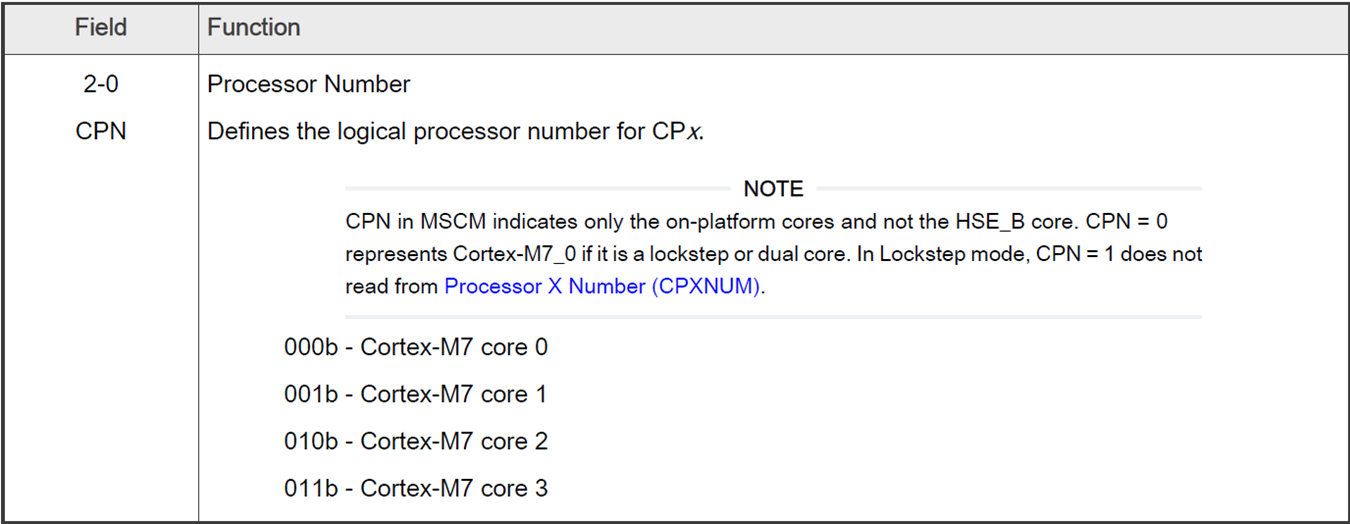Select the 010b Cortex-M7 core 2 entry
1350x524 pixels.
point(415,441)
